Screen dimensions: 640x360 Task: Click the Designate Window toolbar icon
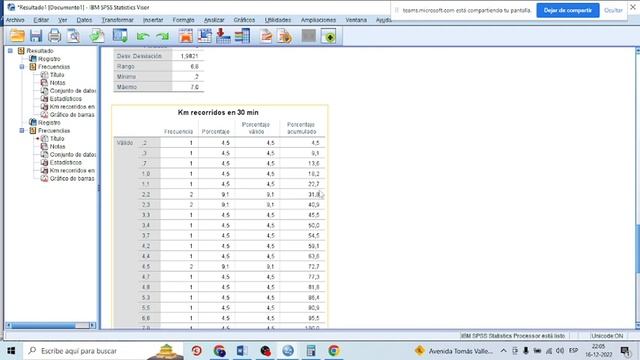329,36
